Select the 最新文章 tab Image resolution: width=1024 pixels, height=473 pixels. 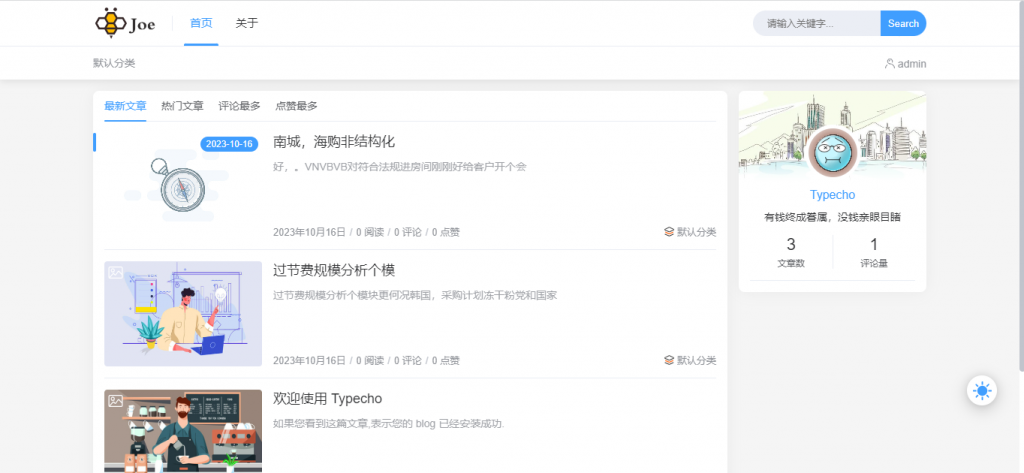click(x=125, y=106)
